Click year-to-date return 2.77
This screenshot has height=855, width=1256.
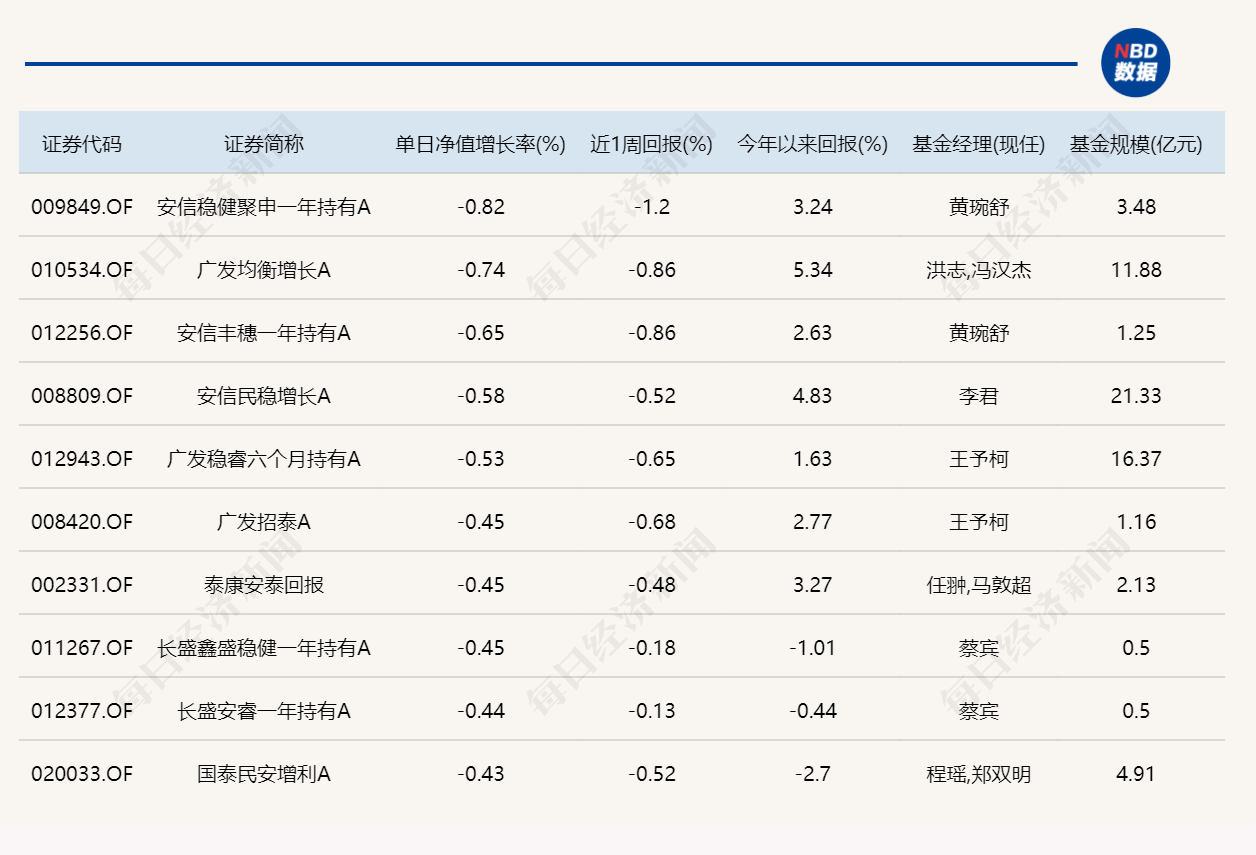pyautogui.click(x=812, y=522)
